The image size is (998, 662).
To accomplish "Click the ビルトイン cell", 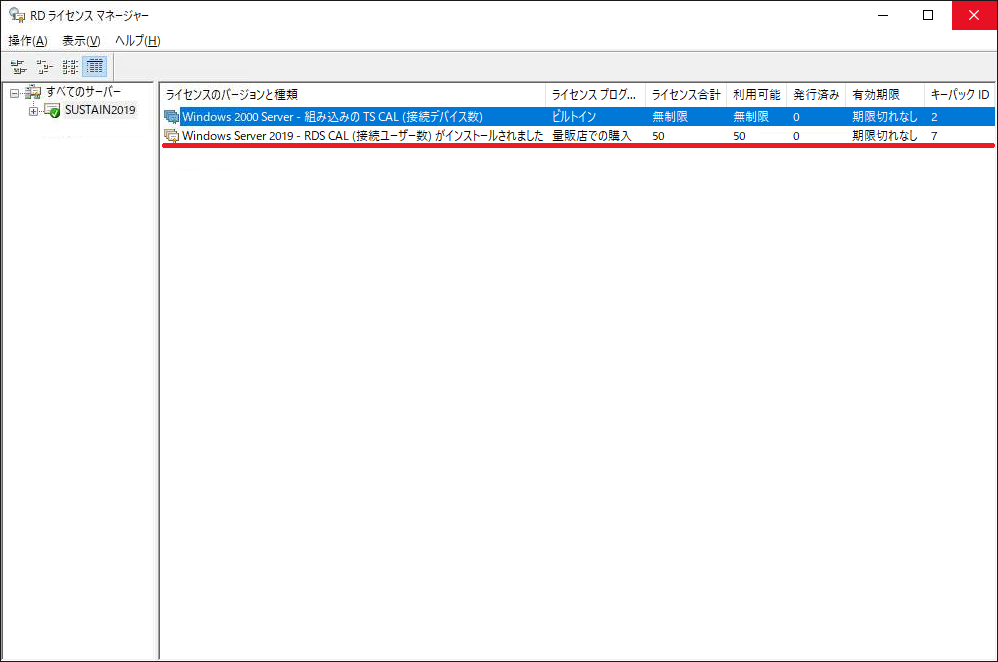I will (573, 117).
